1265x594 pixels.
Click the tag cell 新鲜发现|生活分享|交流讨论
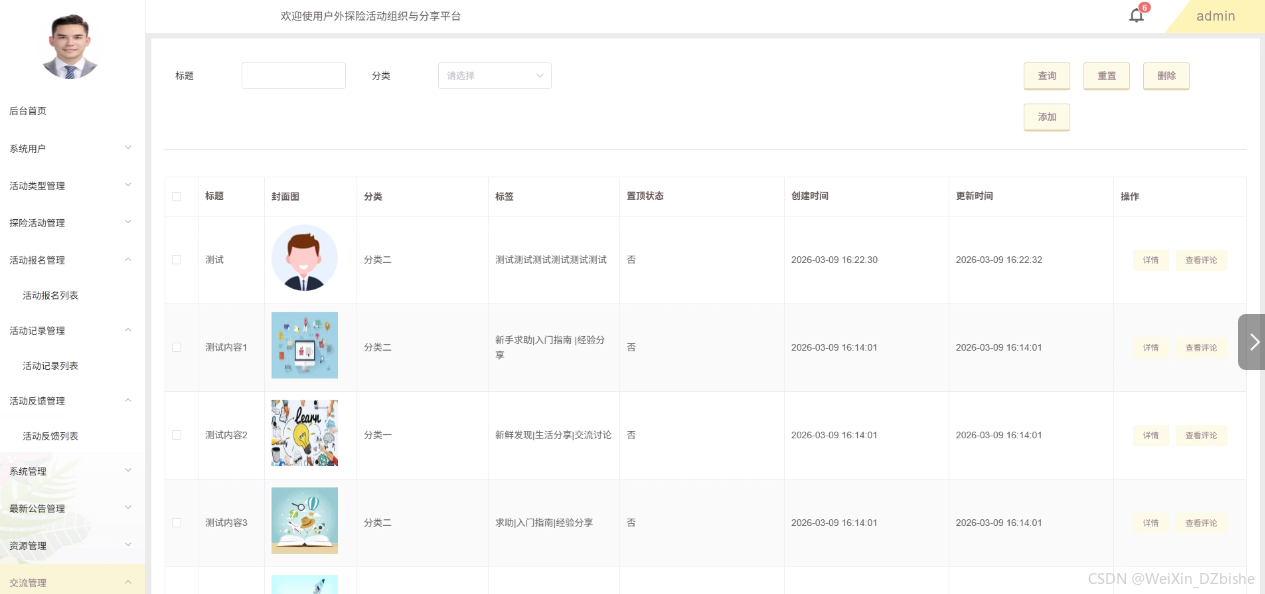click(x=553, y=435)
